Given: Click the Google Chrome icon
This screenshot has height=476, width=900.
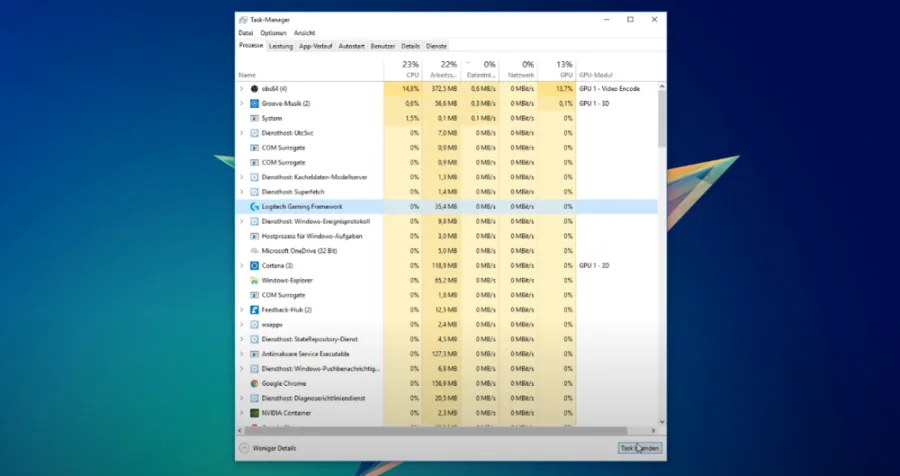Looking at the screenshot, I should tap(254, 384).
